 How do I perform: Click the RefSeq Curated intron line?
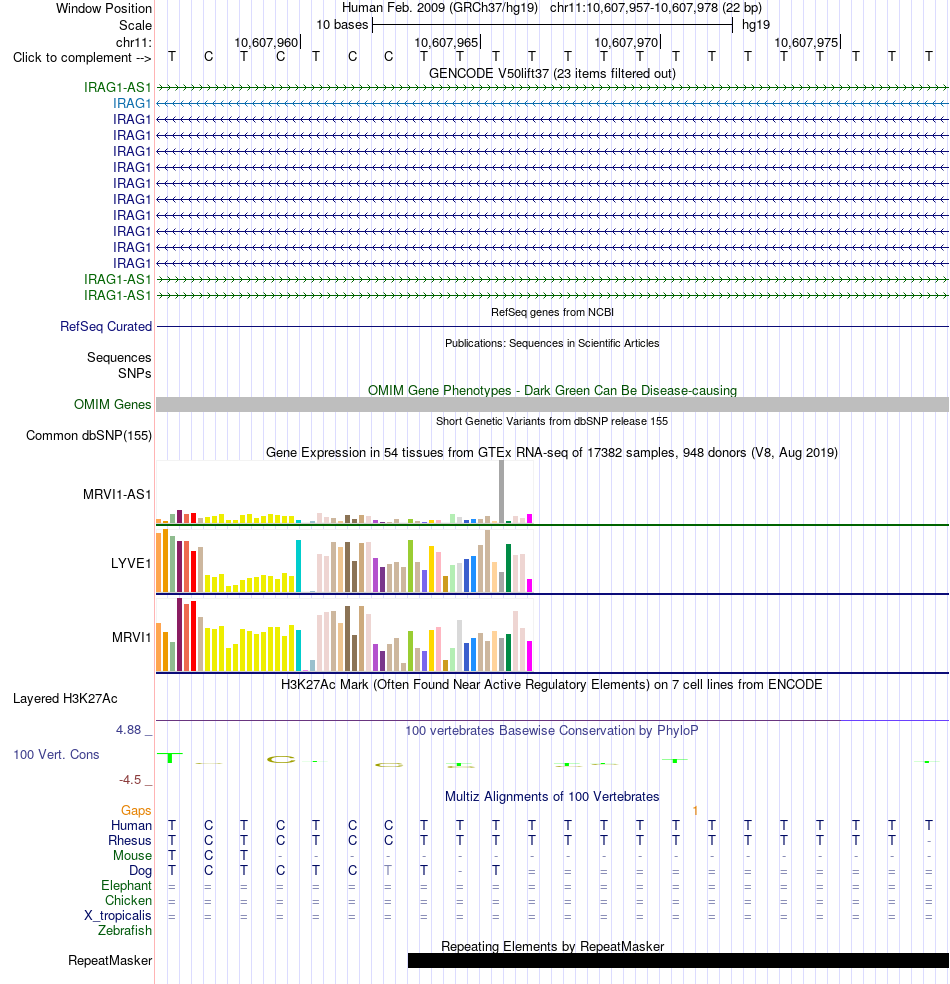[x=552, y=326]
